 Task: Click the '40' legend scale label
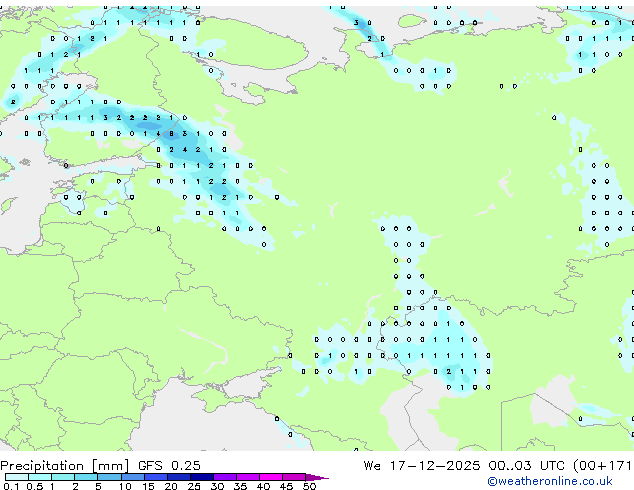(x=263, y=486)
